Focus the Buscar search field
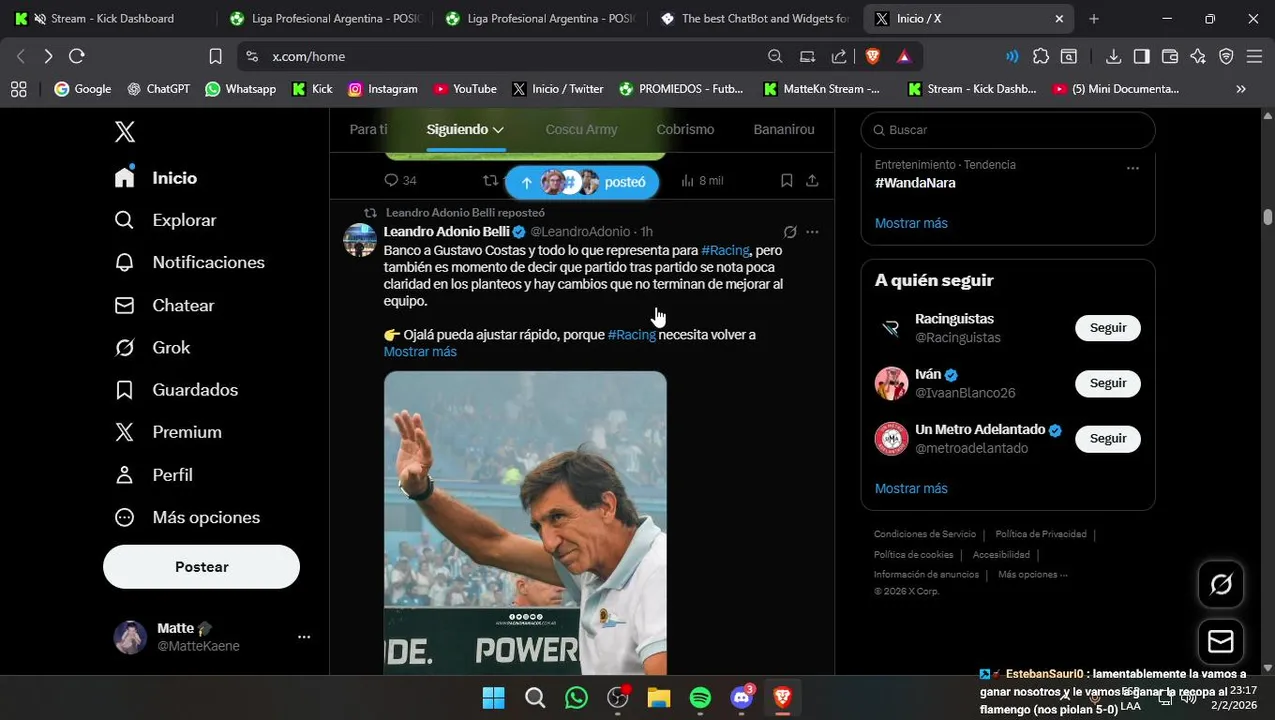Screen dimensions: 1275x720 pos(1008,130)
